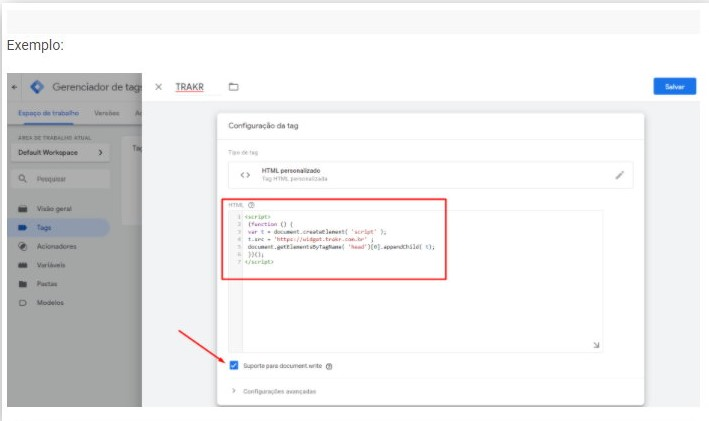
Task: Click the Configuração da tag heading
Action: click(x=263, y=126)
